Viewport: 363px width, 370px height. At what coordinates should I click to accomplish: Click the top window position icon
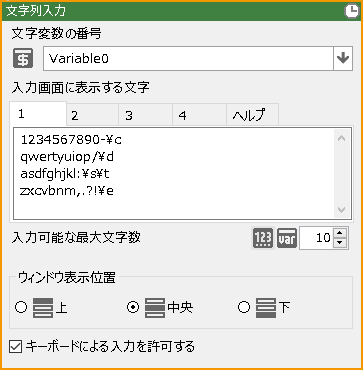43,308
